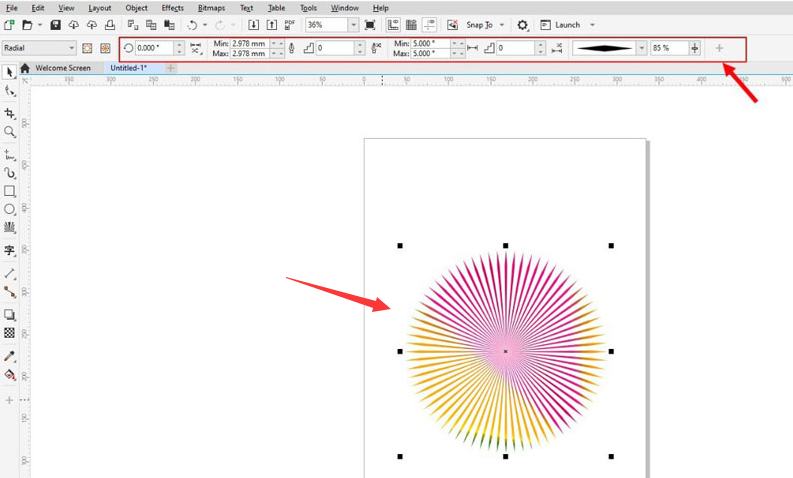Screen dimensions: 793x478
Task: Click Publish to PDF icon
Action: coord(290,25)
